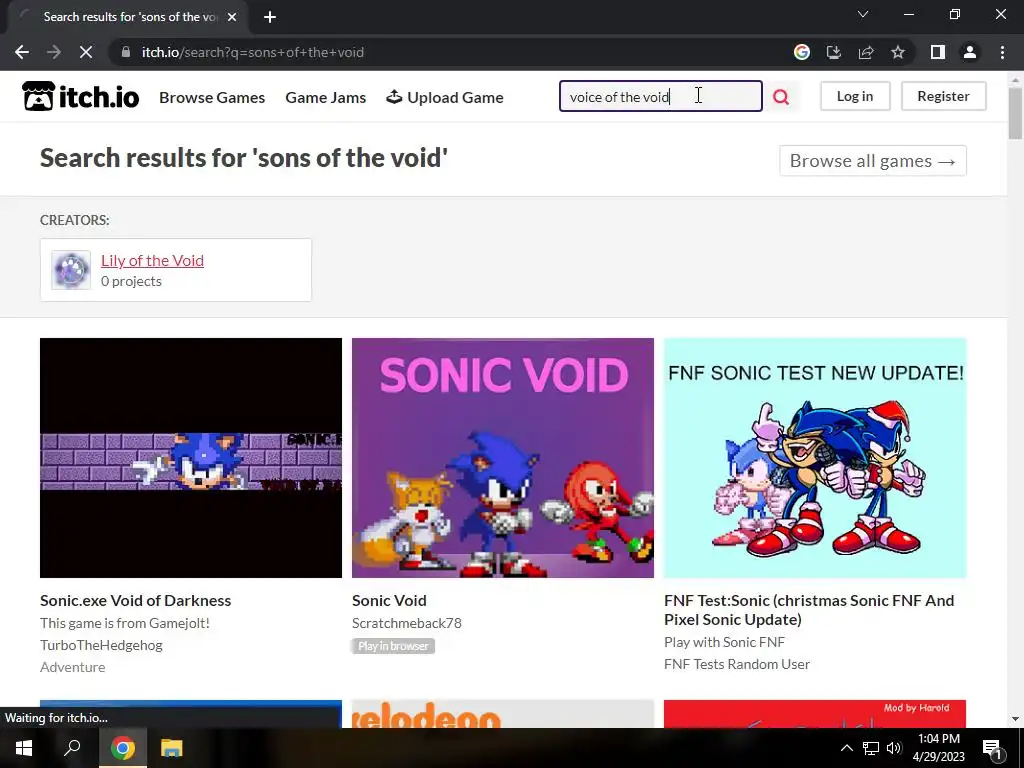Focus the search box containing 'voice of the void'
1024x768 pixels.
(660, 96)
